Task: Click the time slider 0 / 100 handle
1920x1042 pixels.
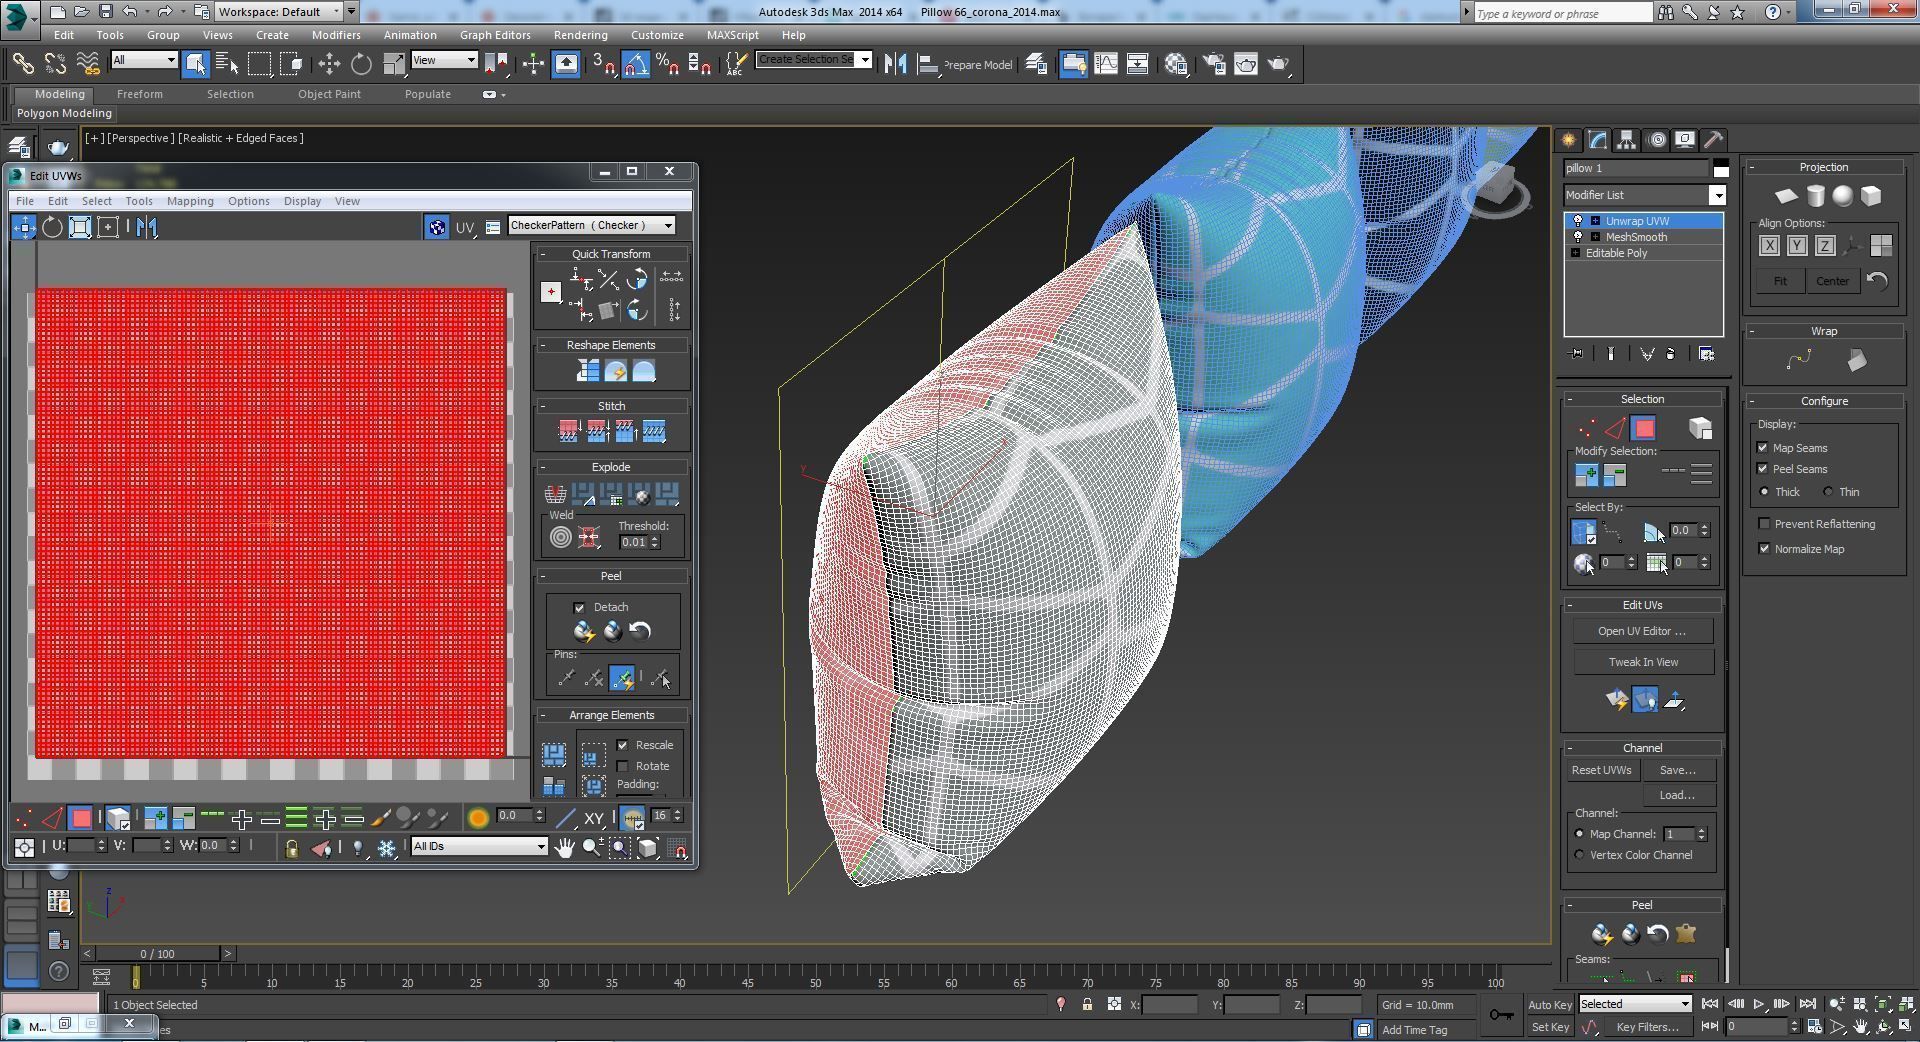Action: [x=157, y=954]
